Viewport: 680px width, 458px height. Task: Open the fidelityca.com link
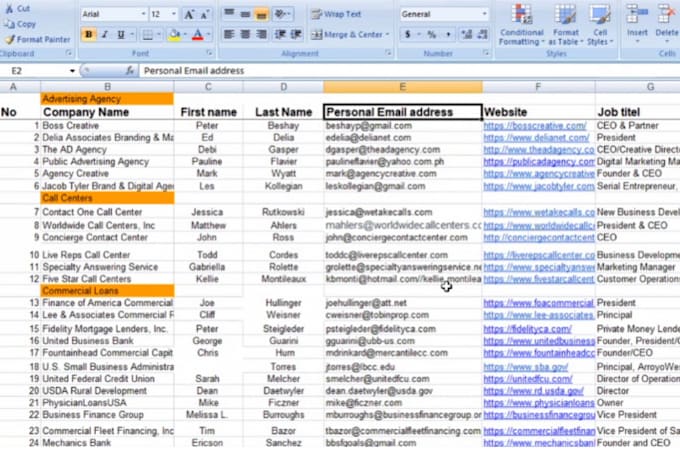tap(527, 329)
